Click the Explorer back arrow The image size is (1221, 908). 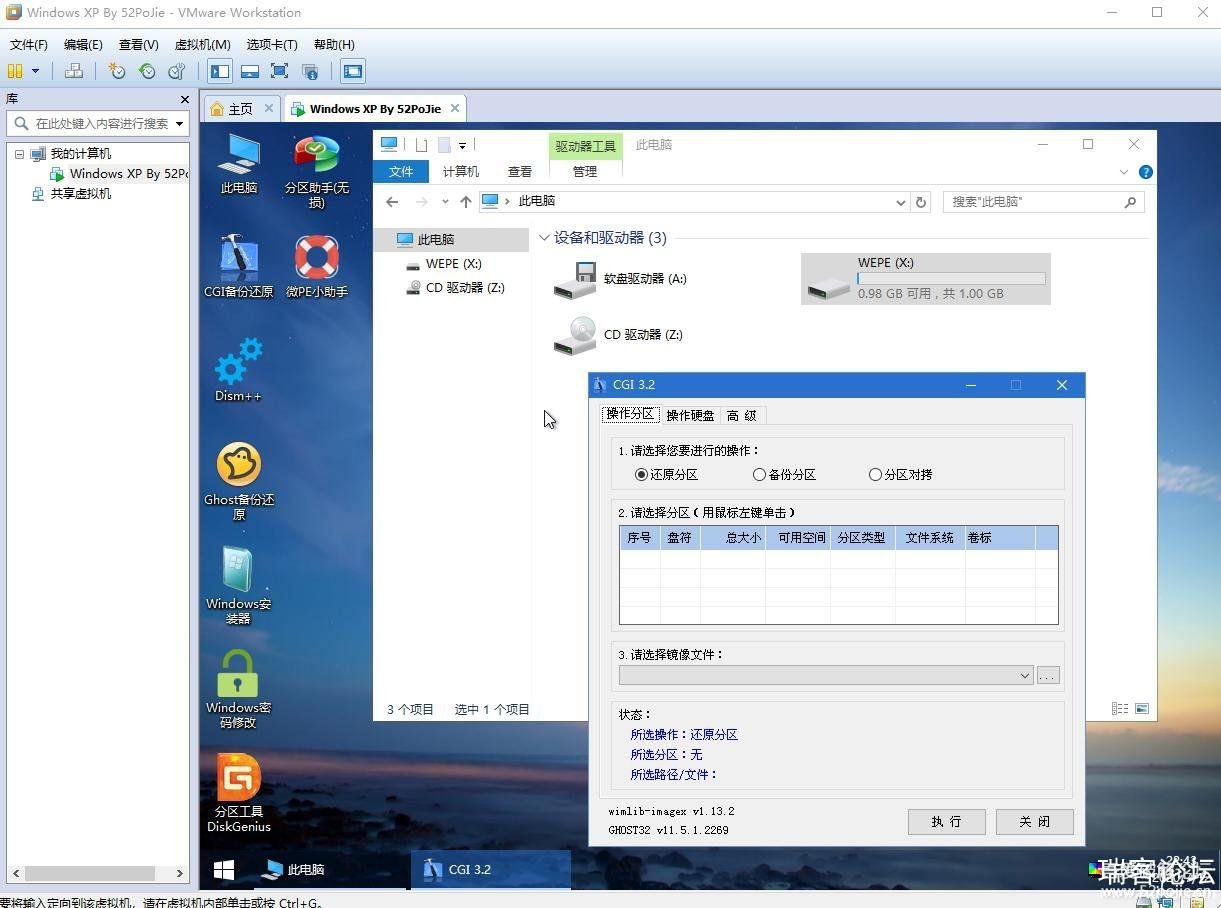click(x=392, y=202)
